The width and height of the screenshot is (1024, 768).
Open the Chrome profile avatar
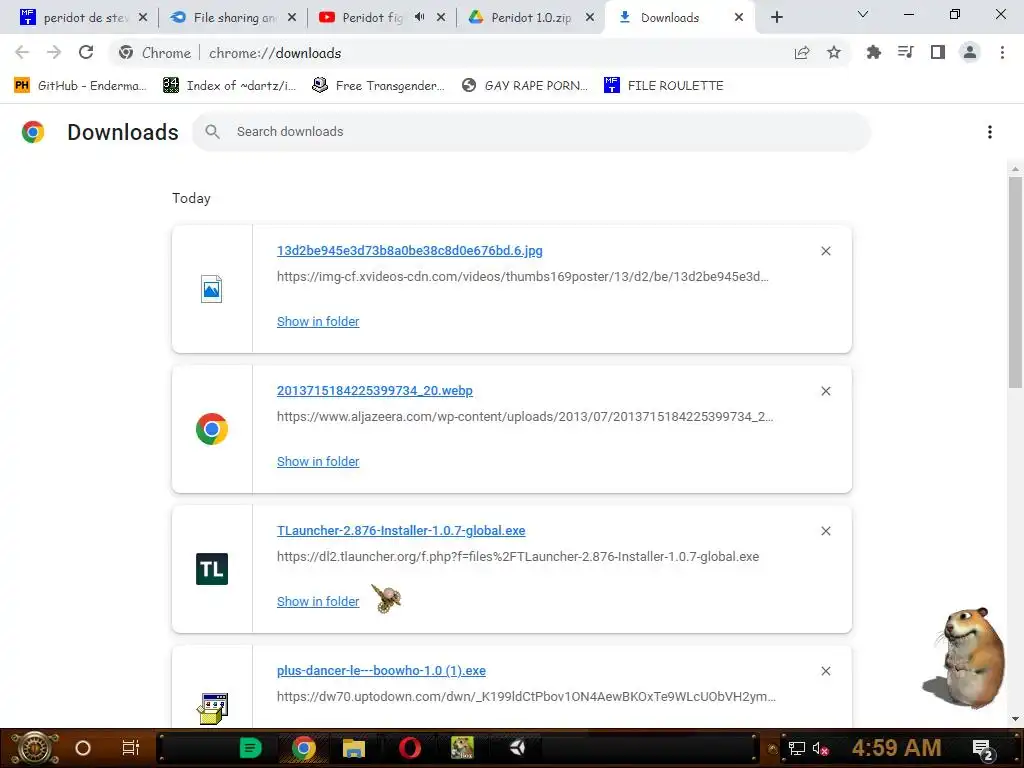970,52
